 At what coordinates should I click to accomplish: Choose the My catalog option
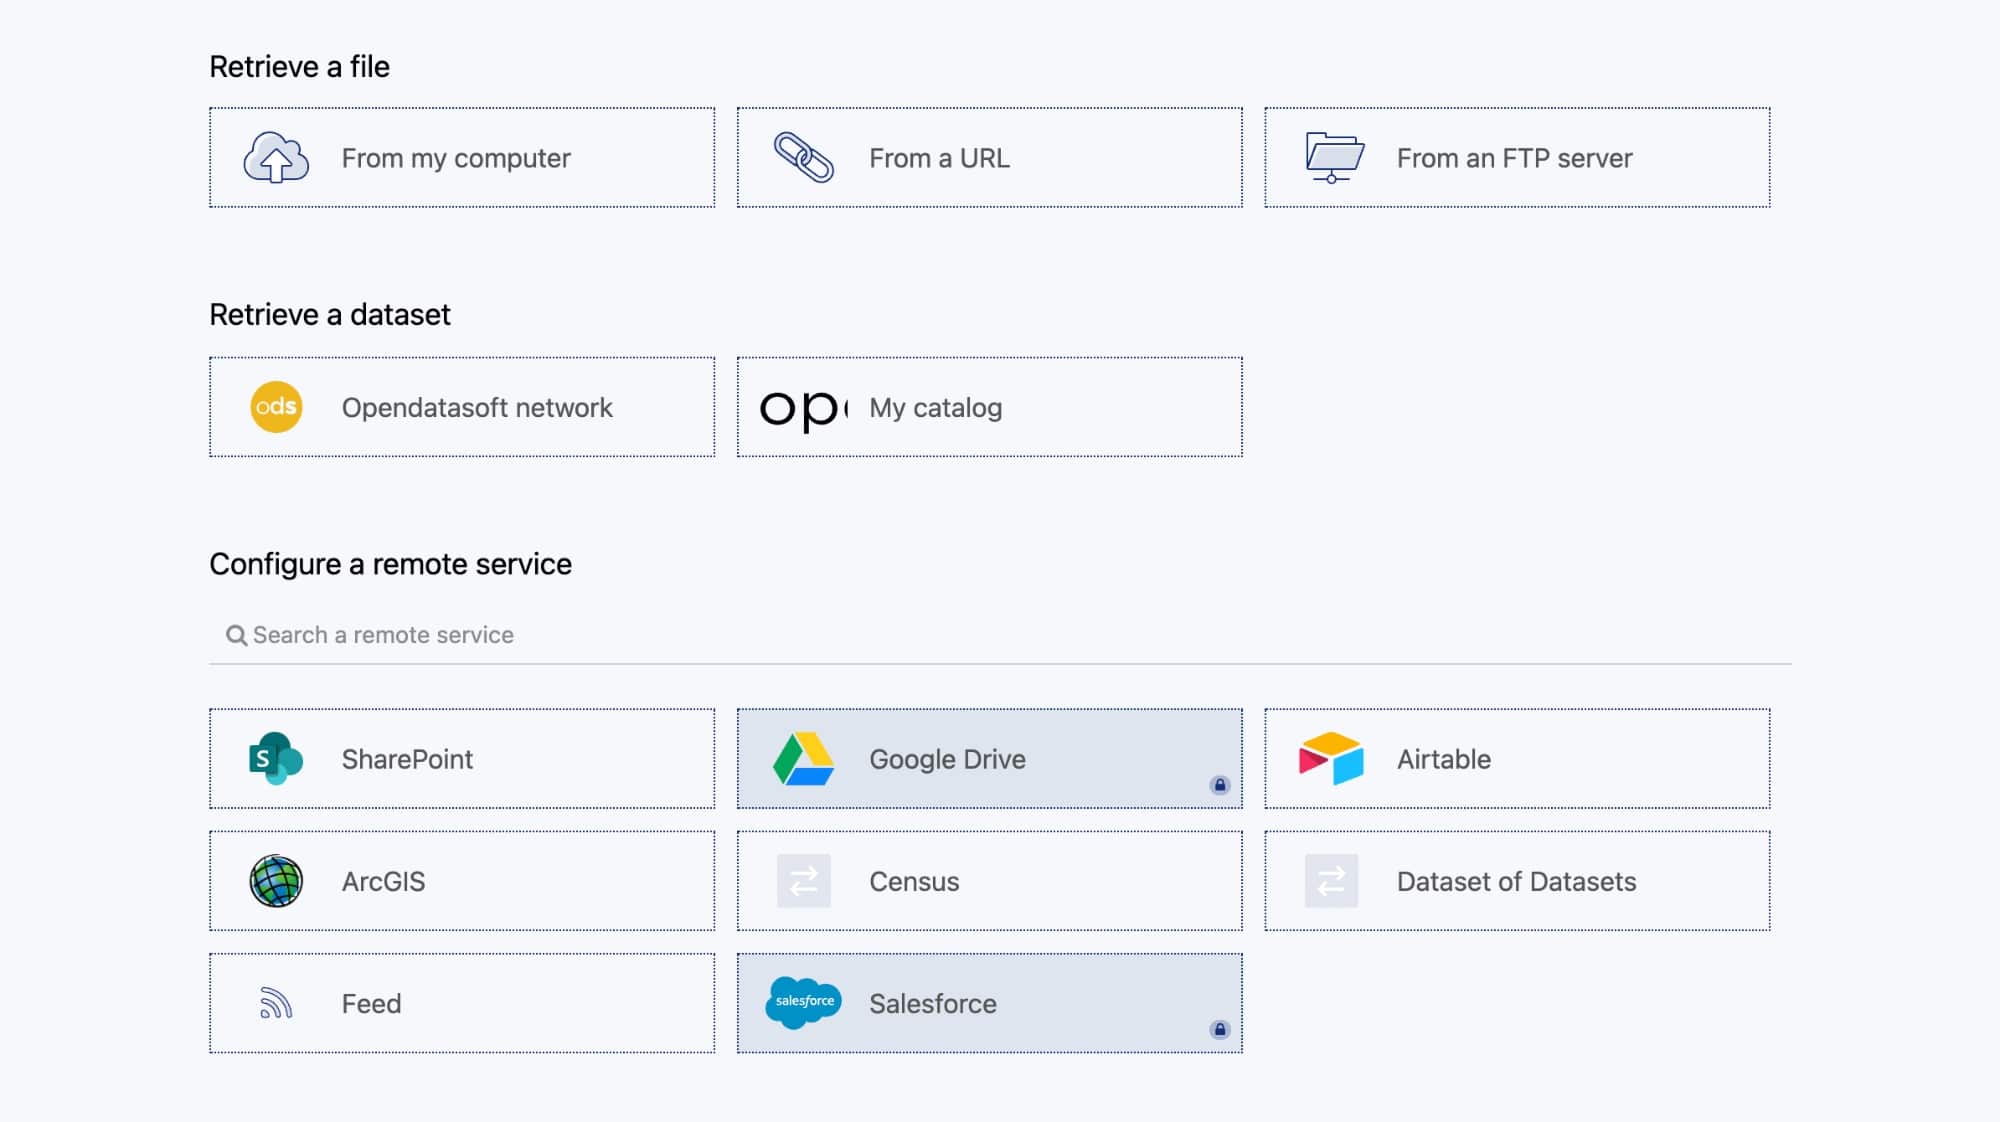(989, 408)
